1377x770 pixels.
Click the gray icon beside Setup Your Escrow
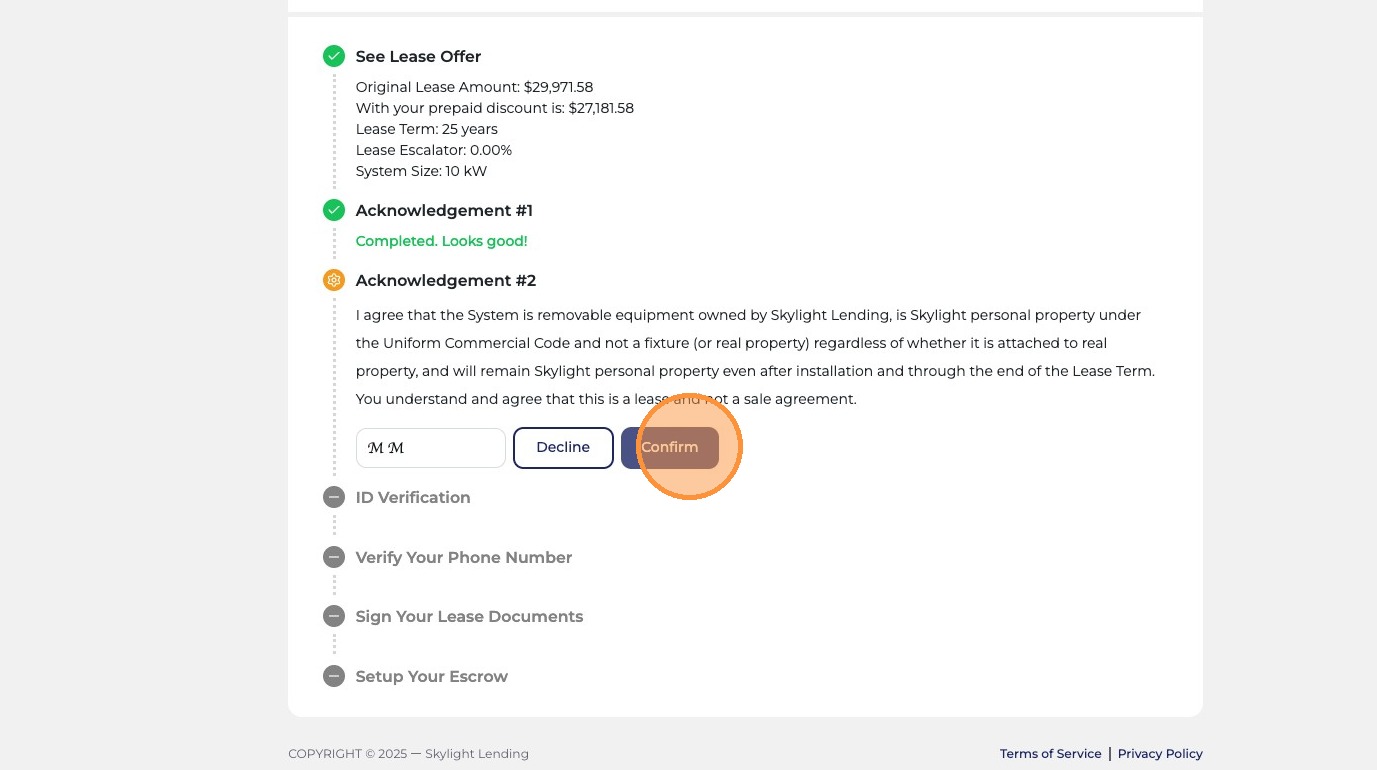pos(334,676)
